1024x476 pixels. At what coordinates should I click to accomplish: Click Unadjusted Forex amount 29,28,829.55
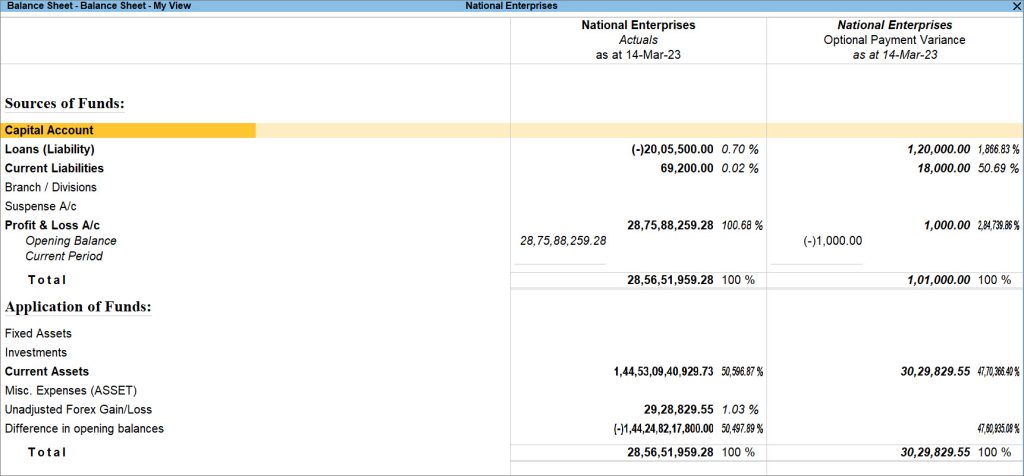pos(679,410)
